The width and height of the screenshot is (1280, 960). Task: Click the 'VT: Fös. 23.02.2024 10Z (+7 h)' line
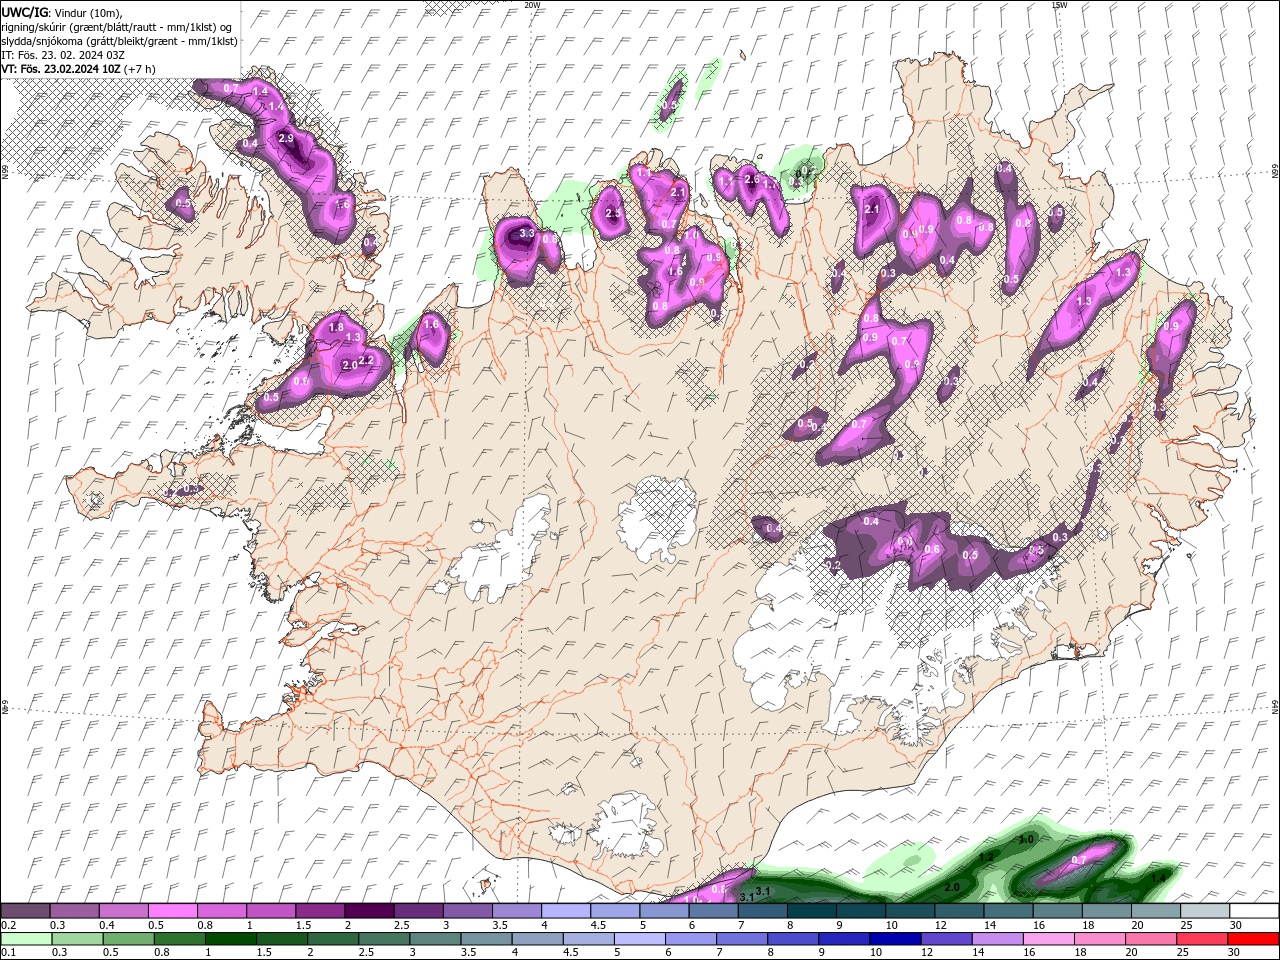tap(78, 68)
